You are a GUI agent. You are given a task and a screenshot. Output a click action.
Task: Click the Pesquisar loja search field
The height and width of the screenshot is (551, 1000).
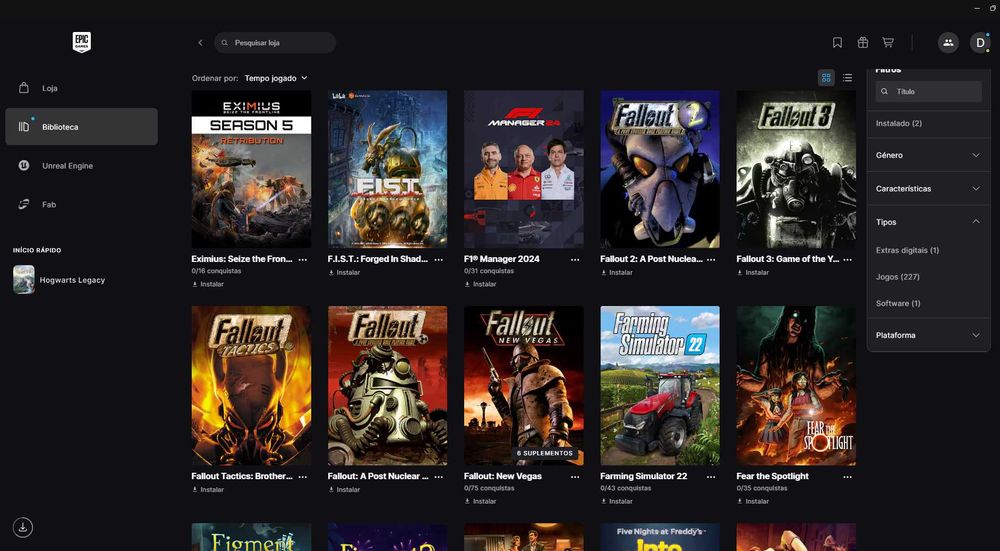(275, 43)
